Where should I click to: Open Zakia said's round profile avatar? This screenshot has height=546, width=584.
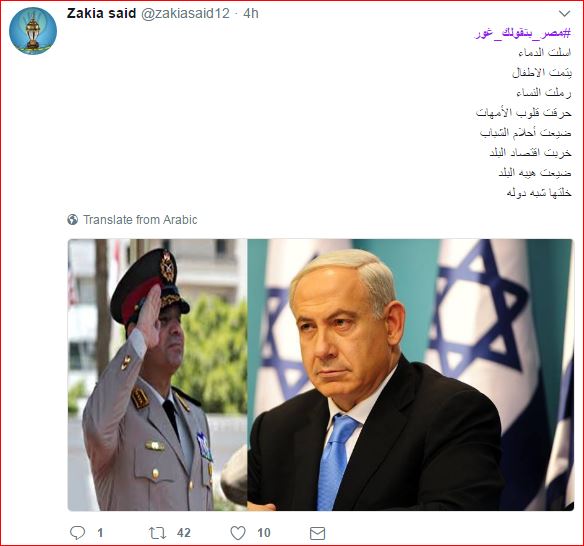point(33,31)
